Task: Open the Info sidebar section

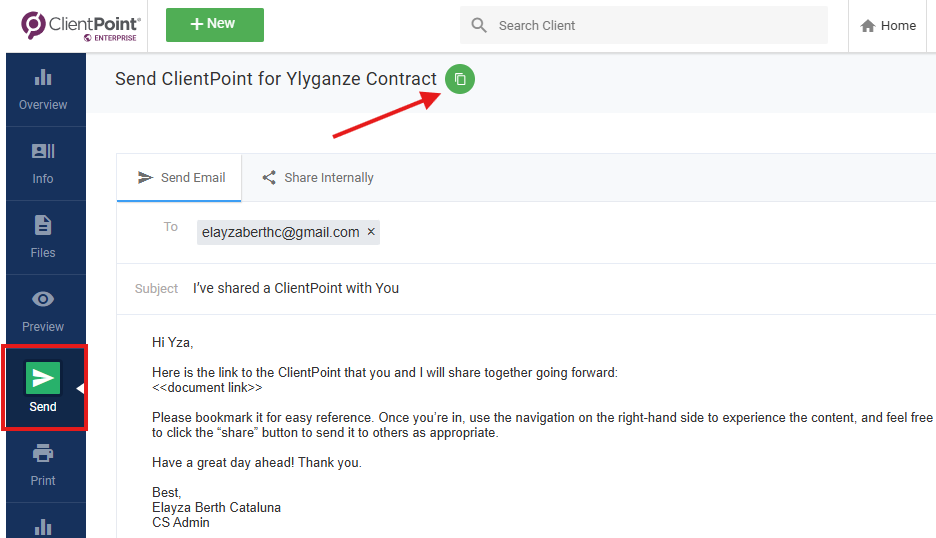Action: 43,164
